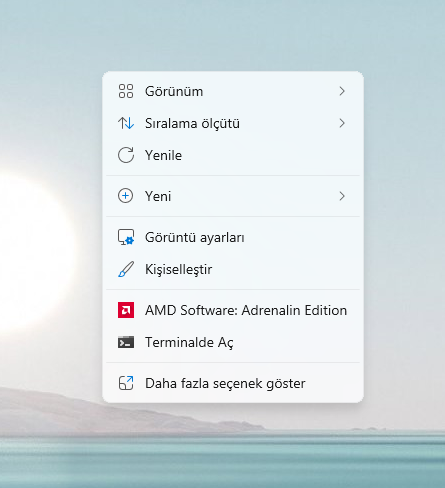445x488 pixels.
Task: Click the Kişiselleştir paintbrush icon
Action: (126, 269)
